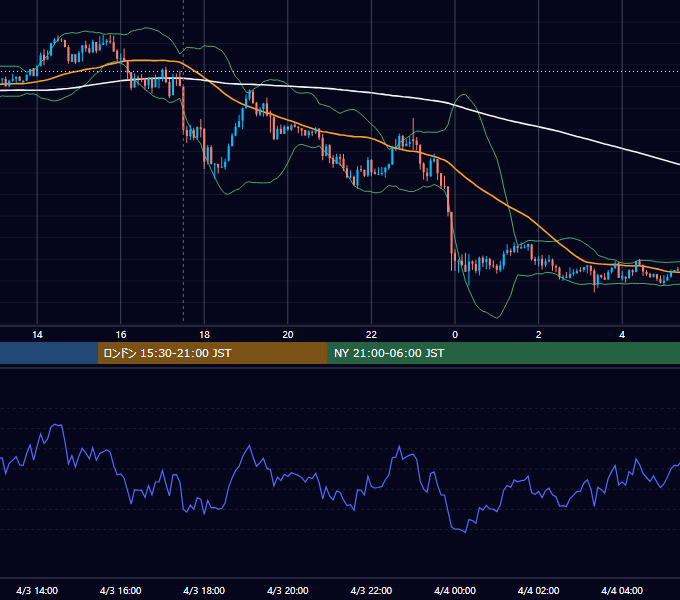Click the ロンドン 15:30-21:00 JST session bar

tap(212, 353)
